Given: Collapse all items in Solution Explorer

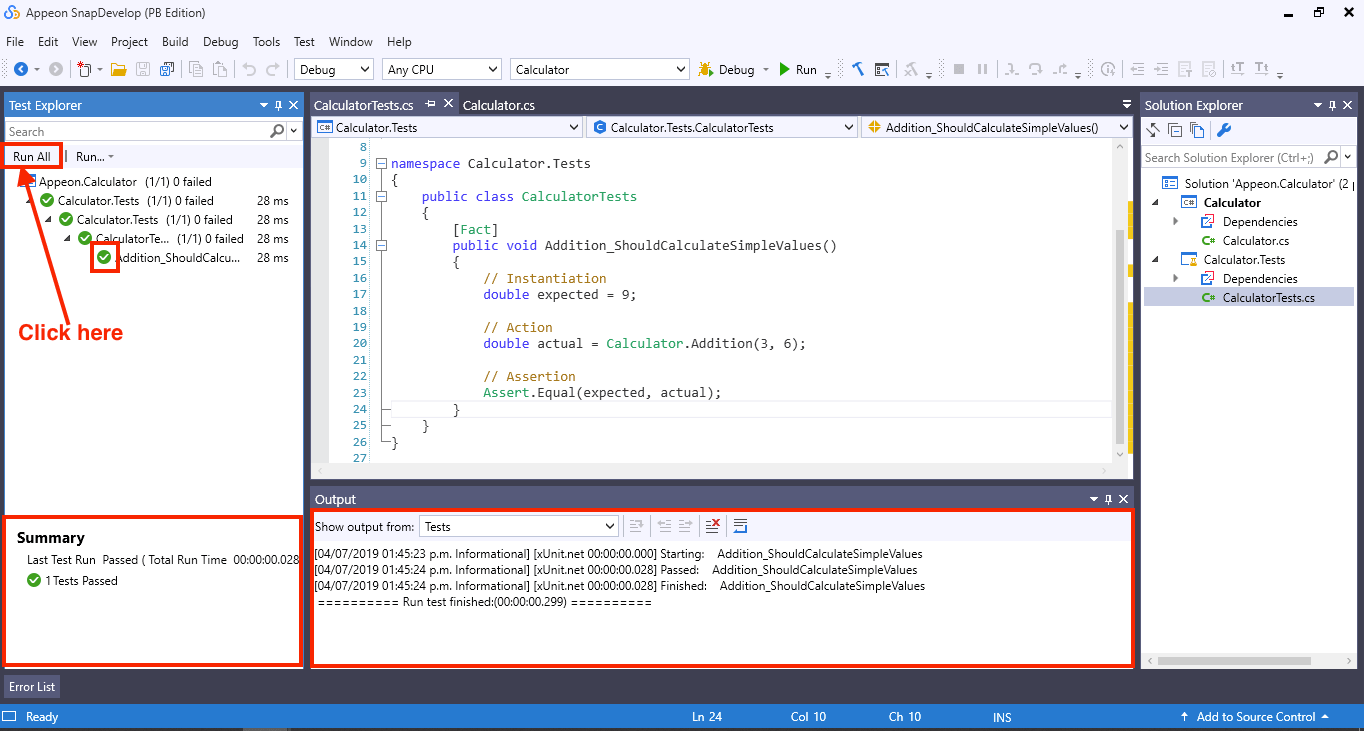Looking at the screenshot, I should click(1175, 131).
